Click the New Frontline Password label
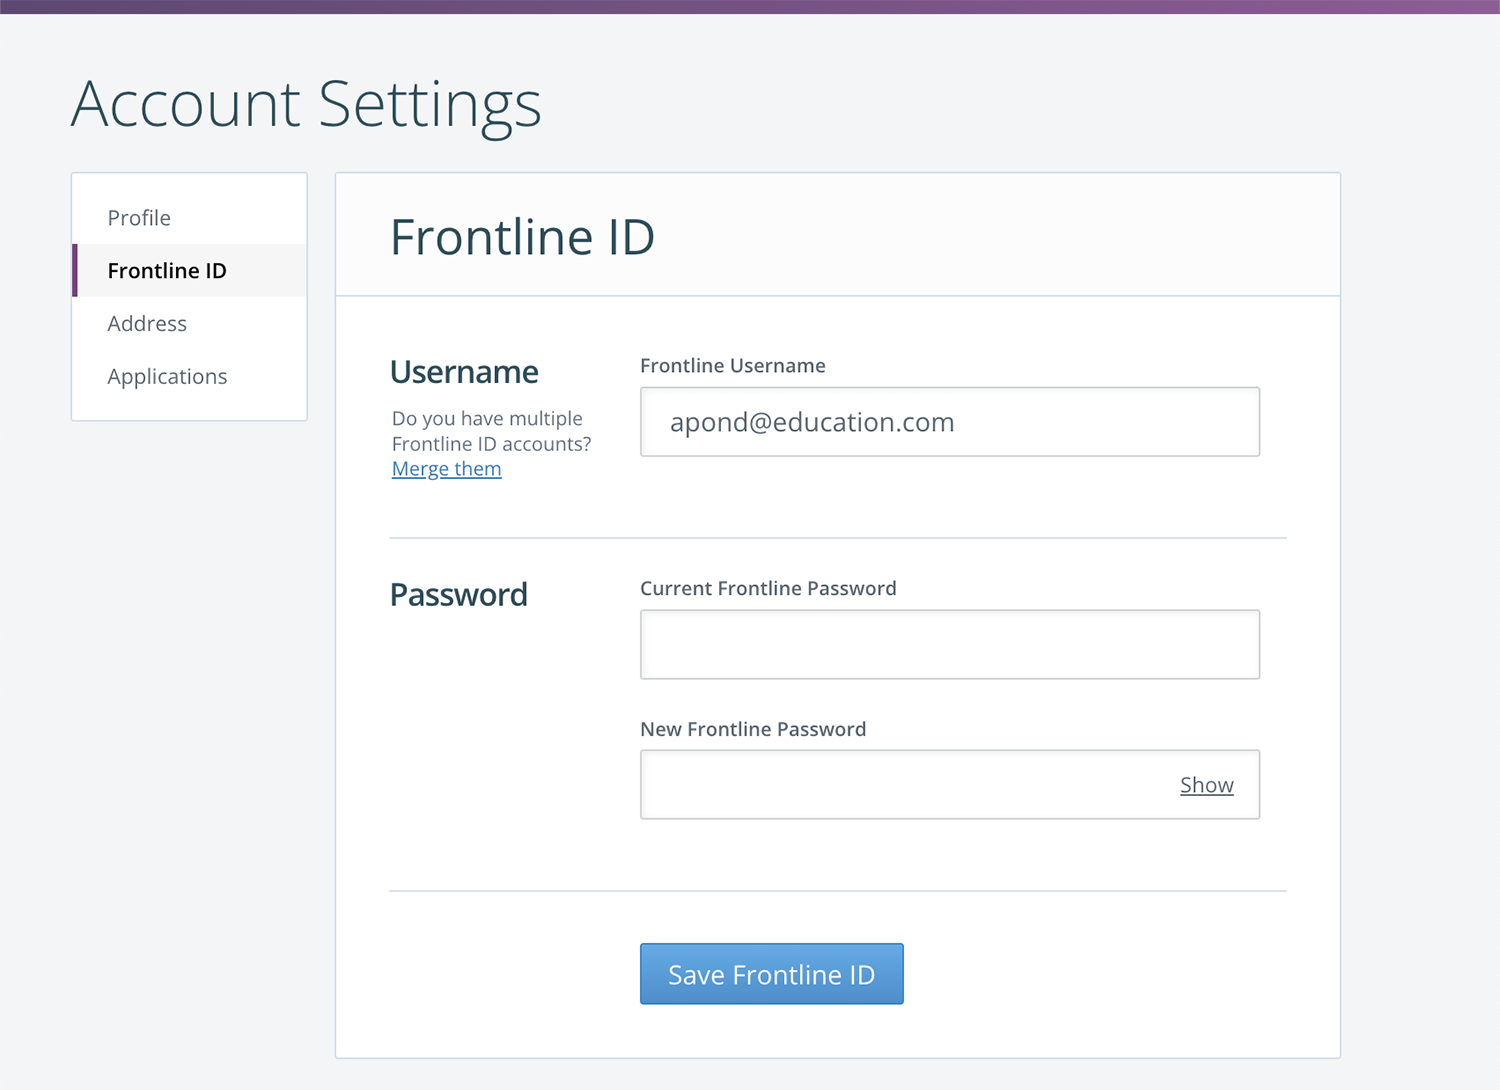Image resolution: width=1500 pixels, height=1090 pixels. coord(753,730)
